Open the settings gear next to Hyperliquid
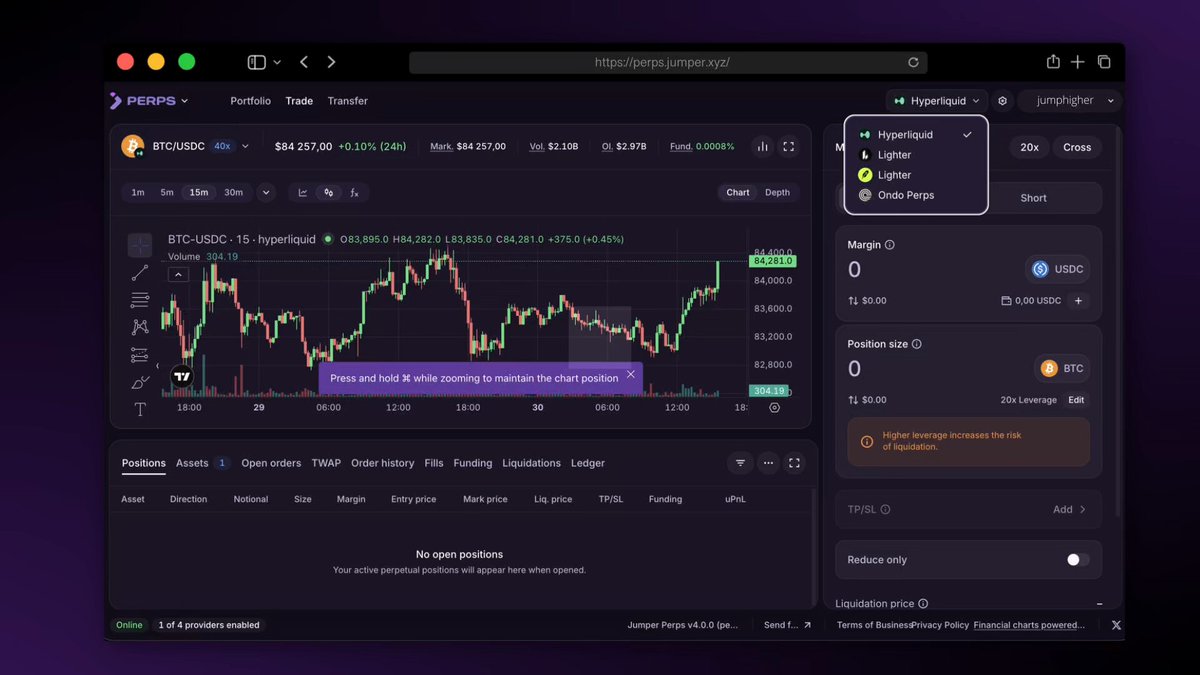 pyautogui.click(x=1003, y=101)
